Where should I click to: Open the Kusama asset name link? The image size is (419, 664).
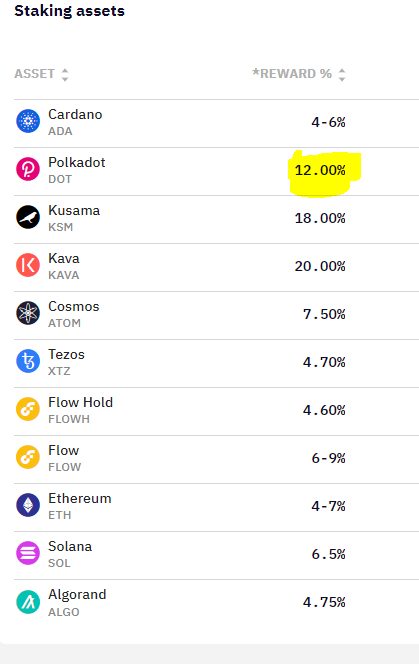pyautogui.click(x=74, y=210)
